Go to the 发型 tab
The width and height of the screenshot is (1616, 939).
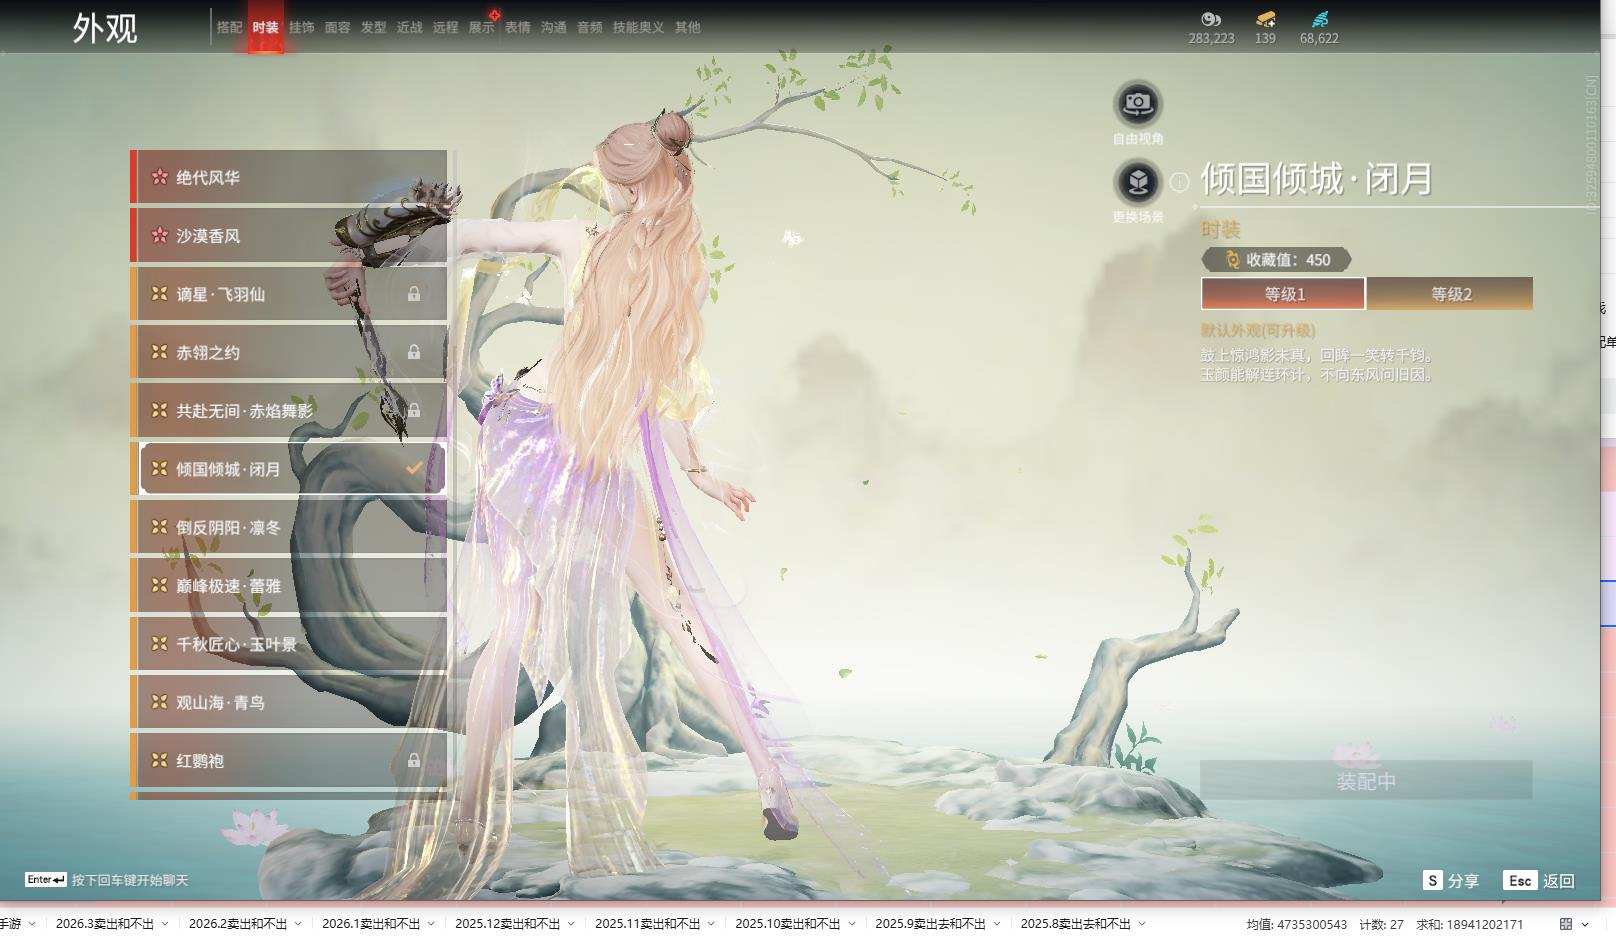[374, 27]
